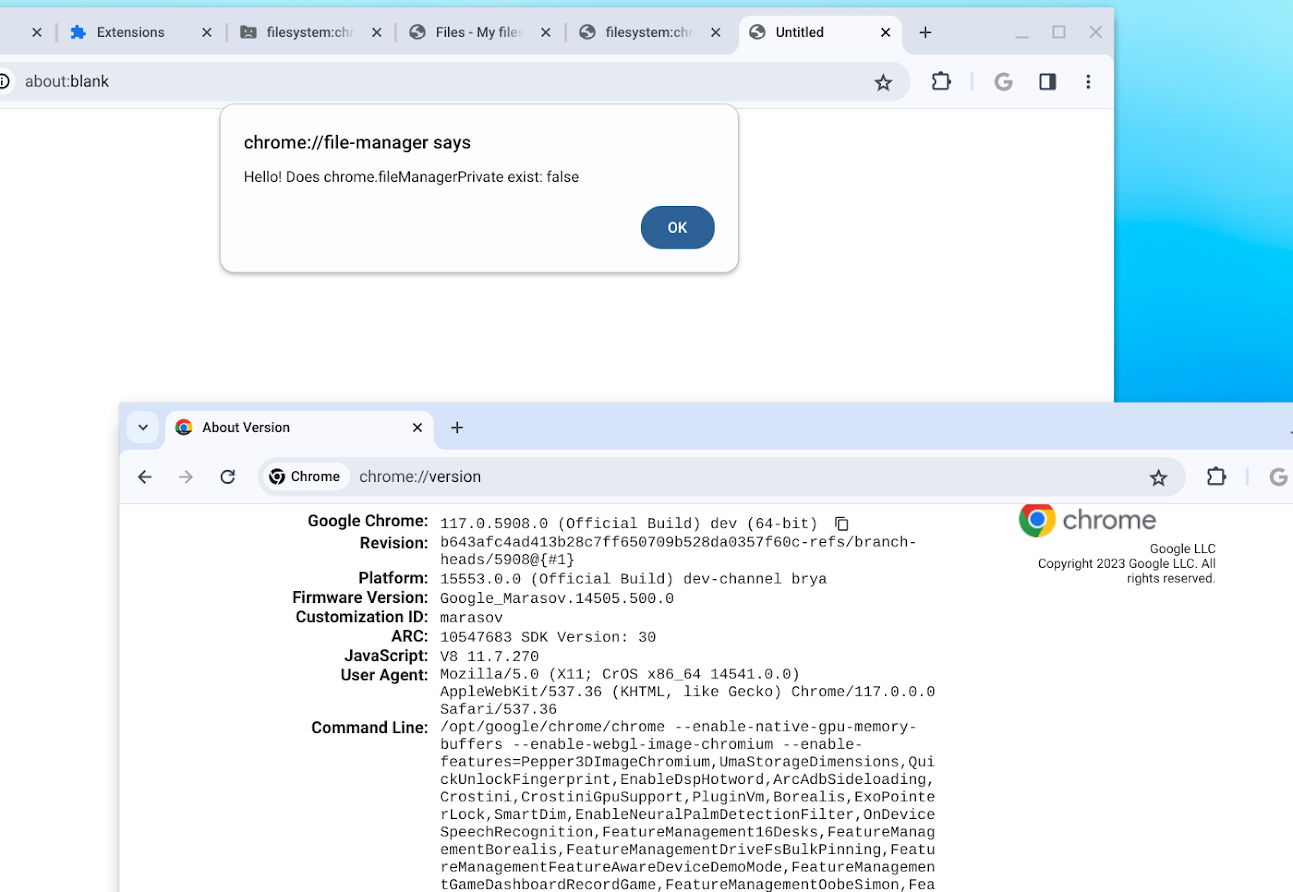The height and width of the screenshot is (892, 1293).
Task: Copy the Chrome version string with the copy icon
Action: click(x=842, y=524)
